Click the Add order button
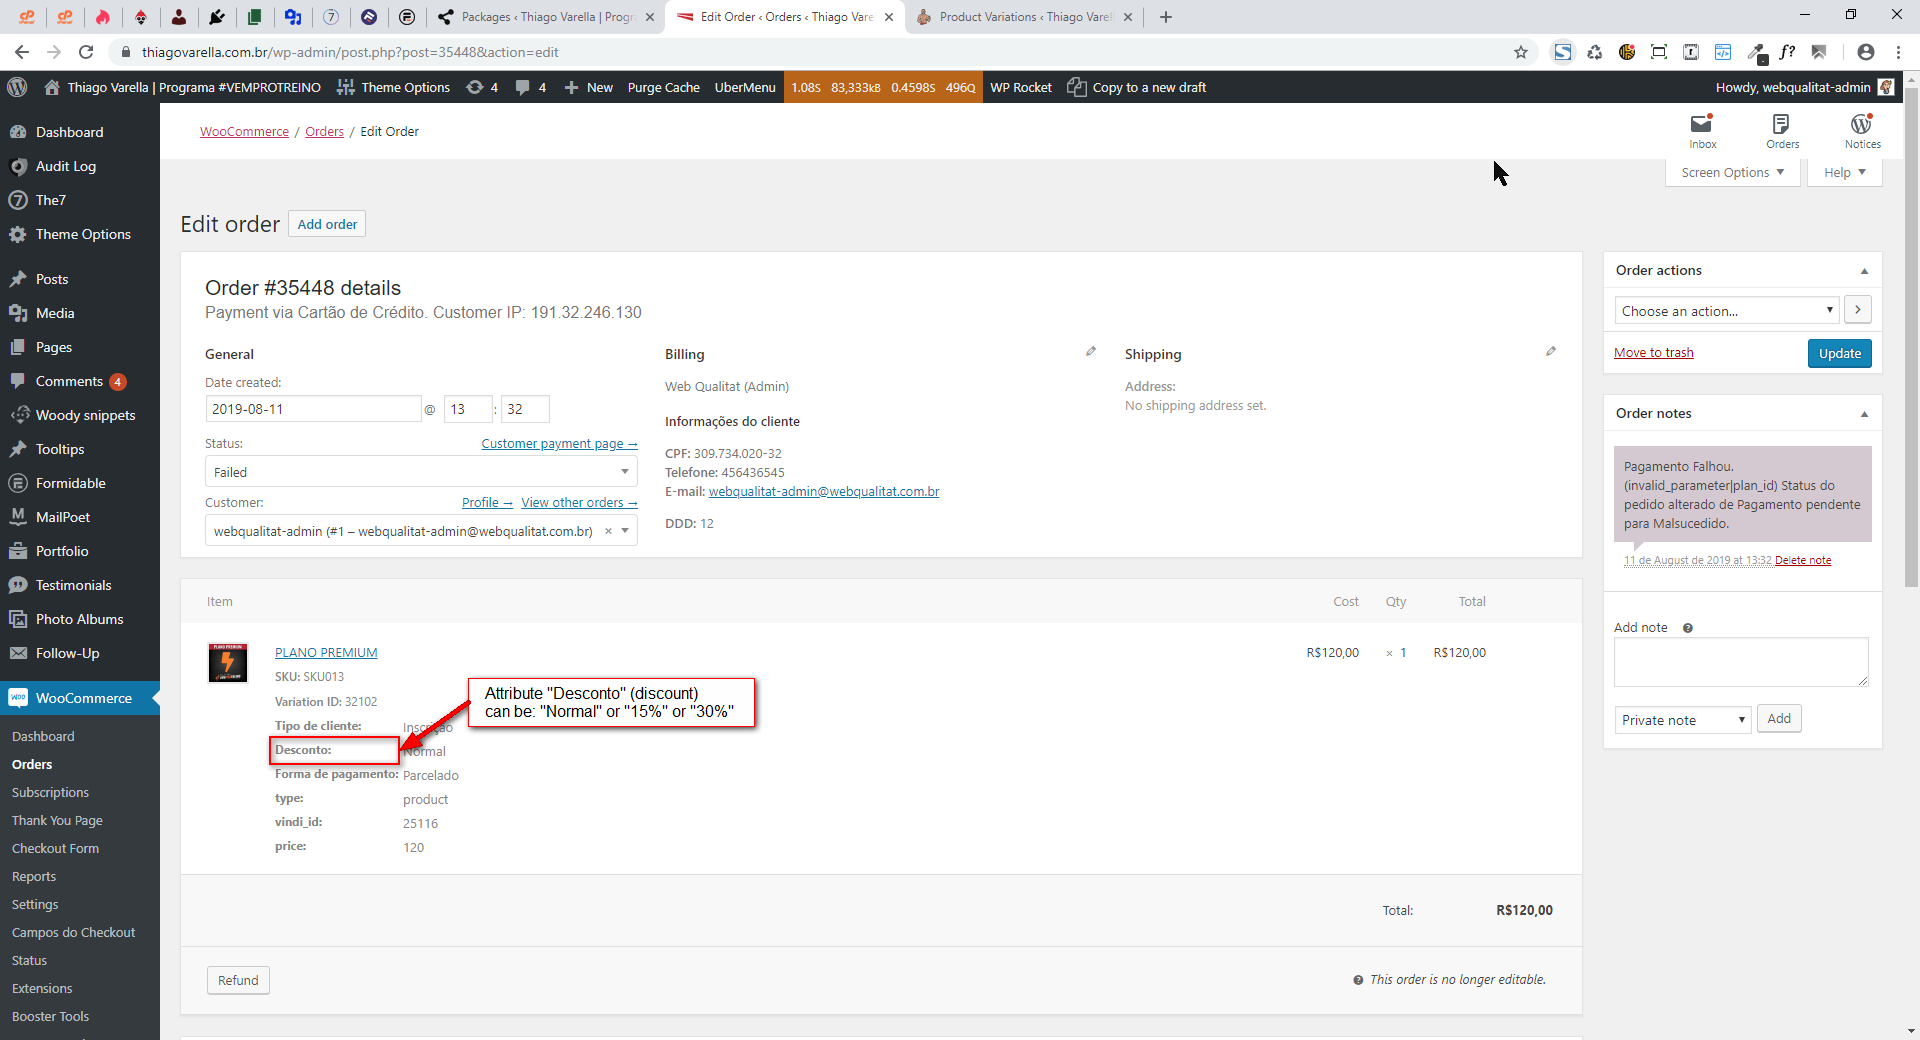Image resolution: width=1920 pixels, height=1040 pixels. [x=327, y=224]
